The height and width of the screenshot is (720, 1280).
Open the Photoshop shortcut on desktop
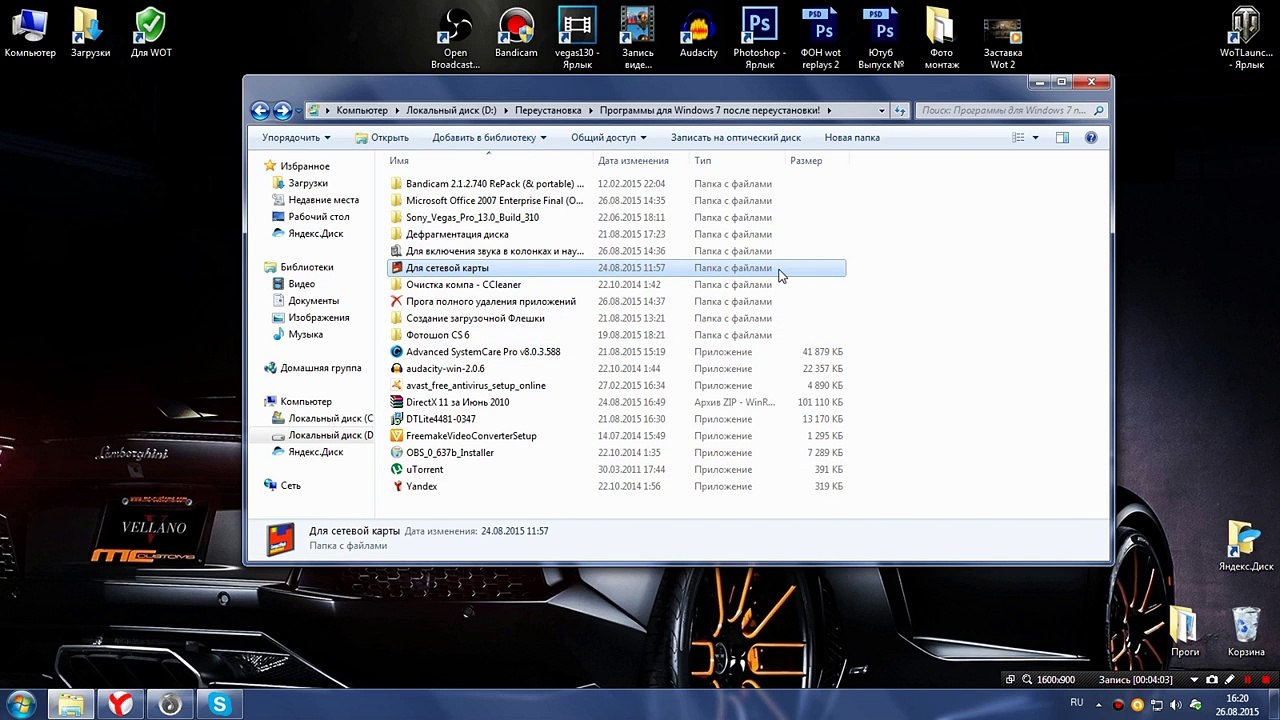[759, 39]
